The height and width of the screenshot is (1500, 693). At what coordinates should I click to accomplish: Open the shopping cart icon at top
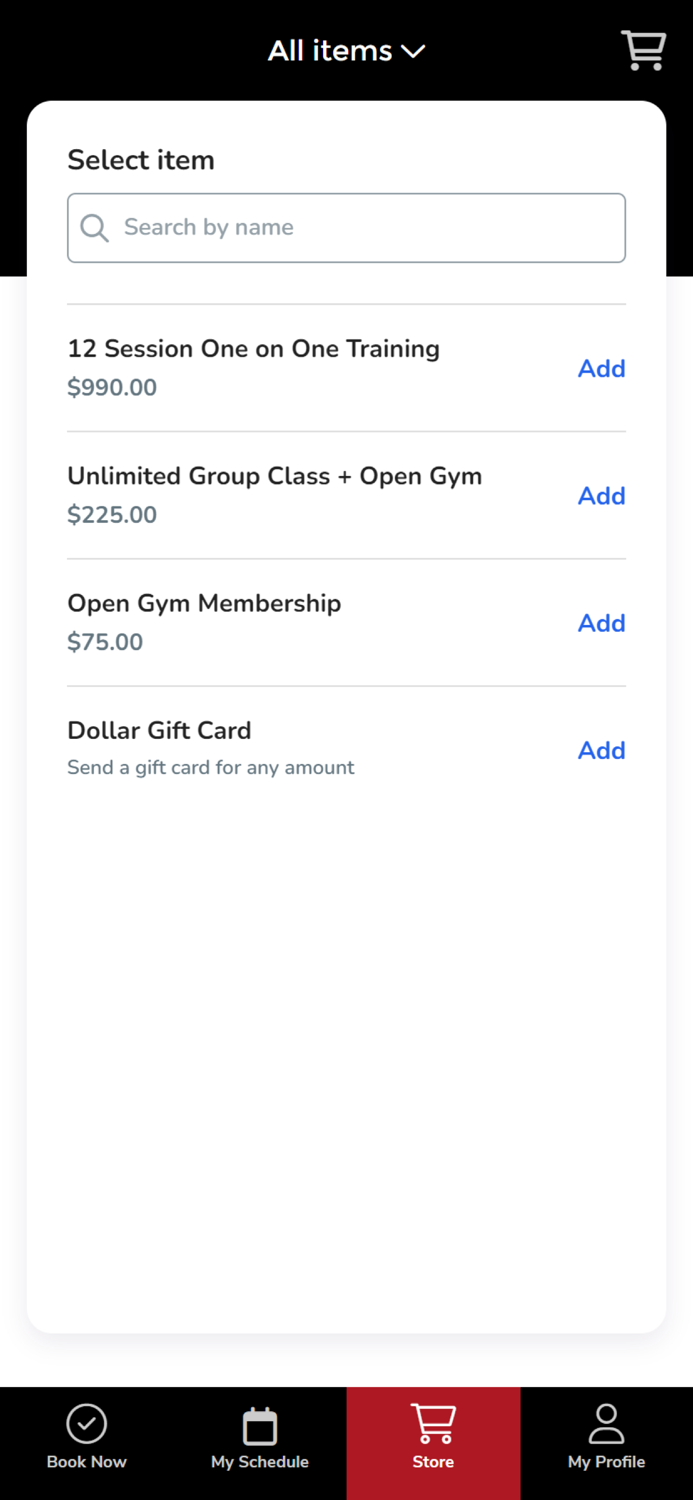pyautogui.click(x=643, y=50)
